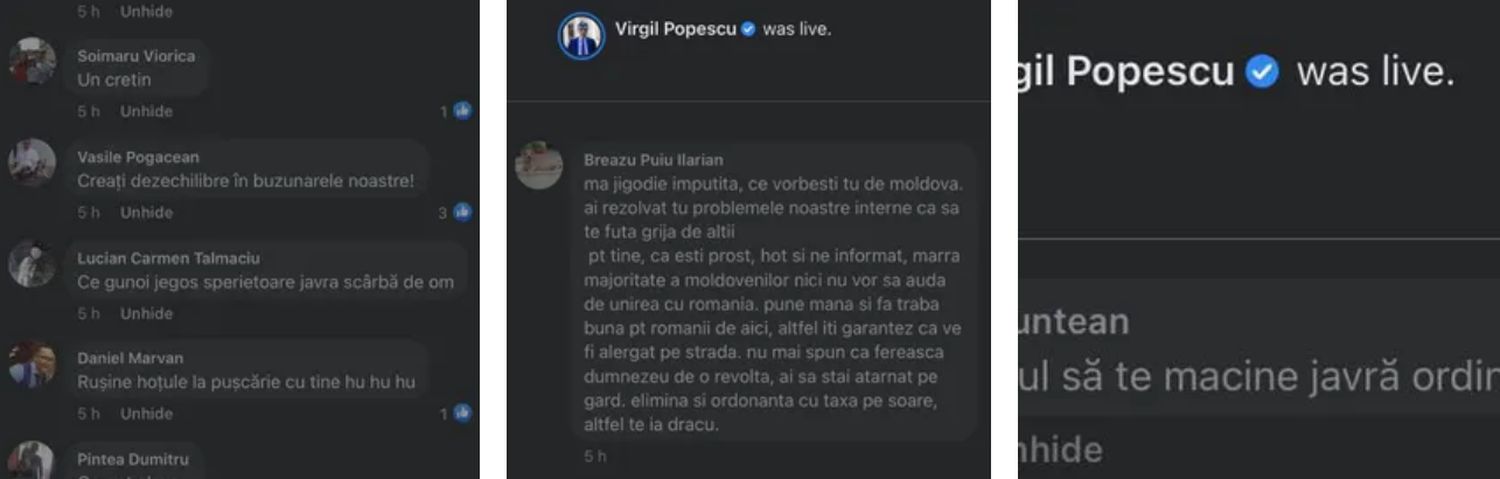Open Soimaru Viorica profile picture
The image size is (1500, 479).
pos(32,62)
